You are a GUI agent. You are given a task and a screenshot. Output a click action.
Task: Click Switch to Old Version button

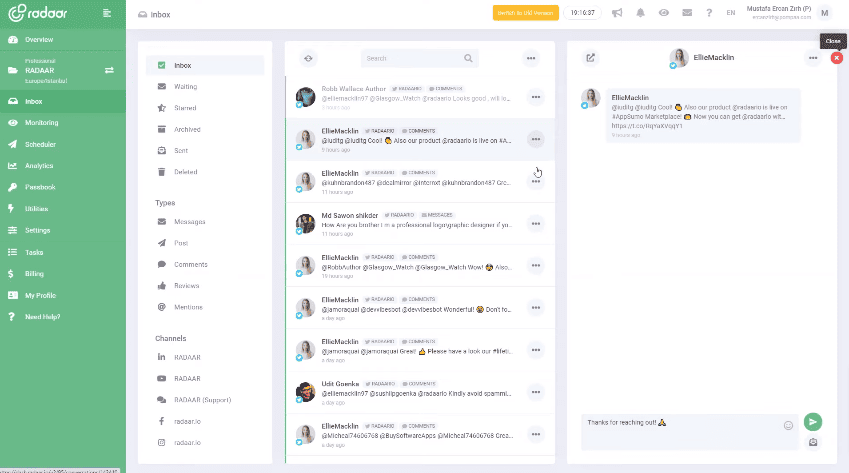525,13
